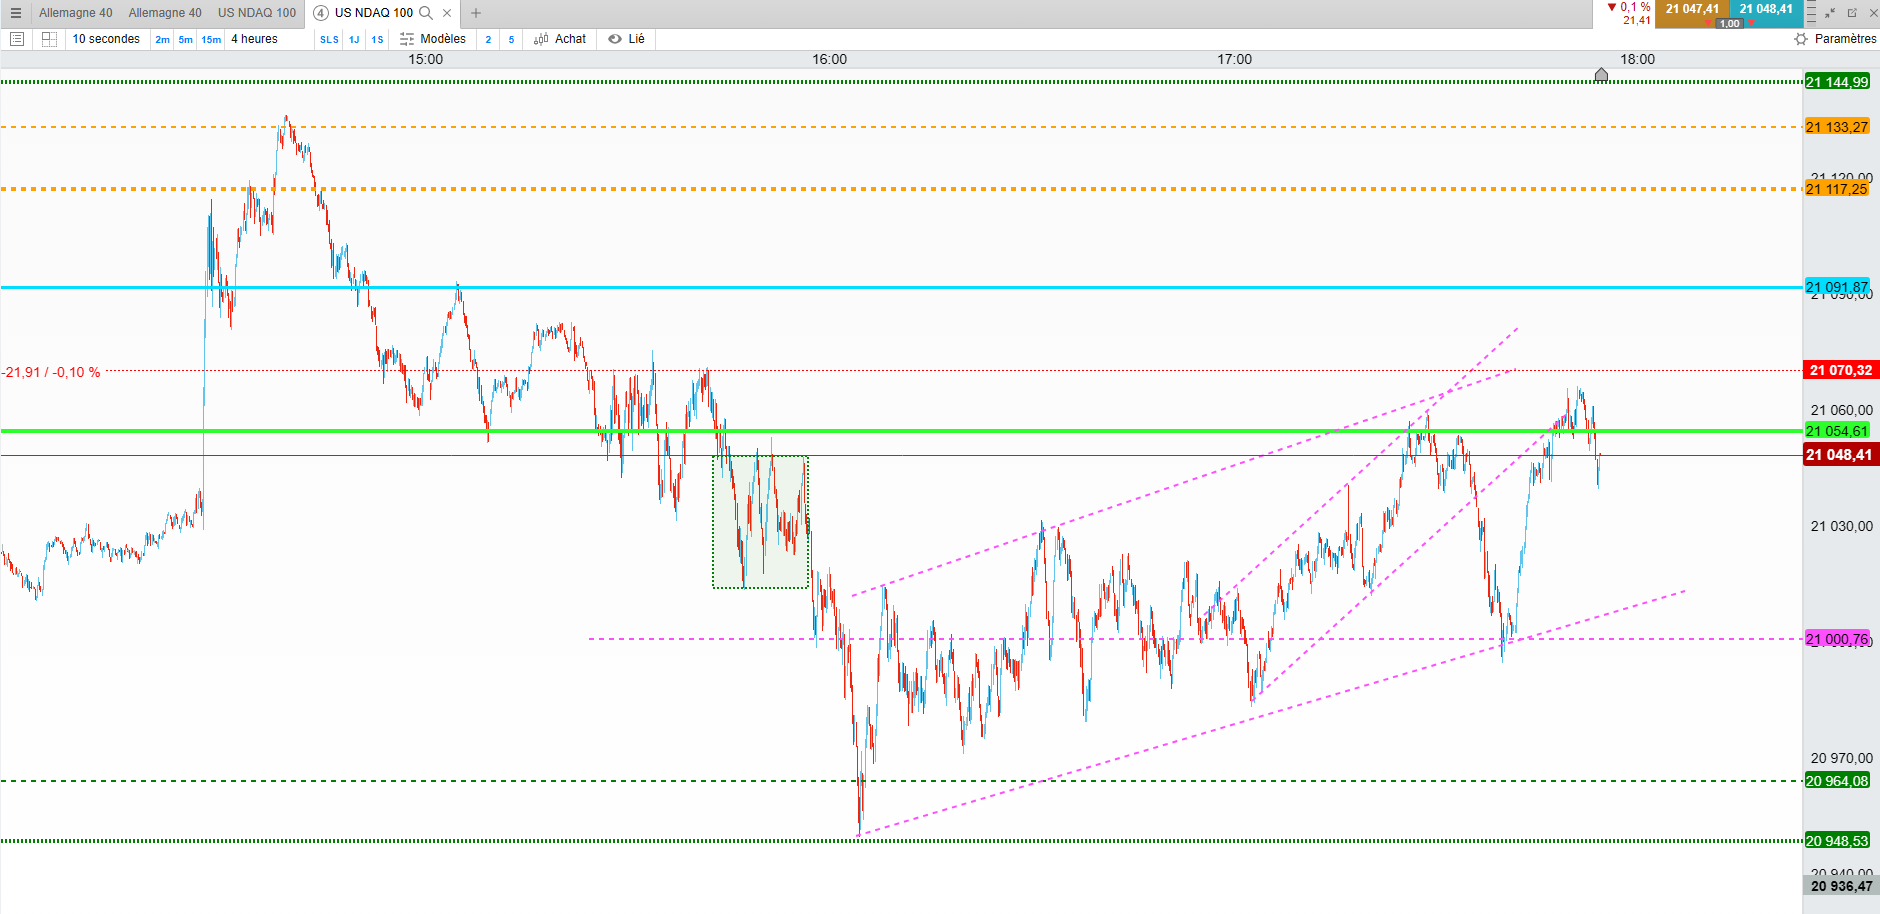The width and height of the screenshot is (1880, 914).
Task: Toggle the SLS quick button
Action: click(329, 39)
